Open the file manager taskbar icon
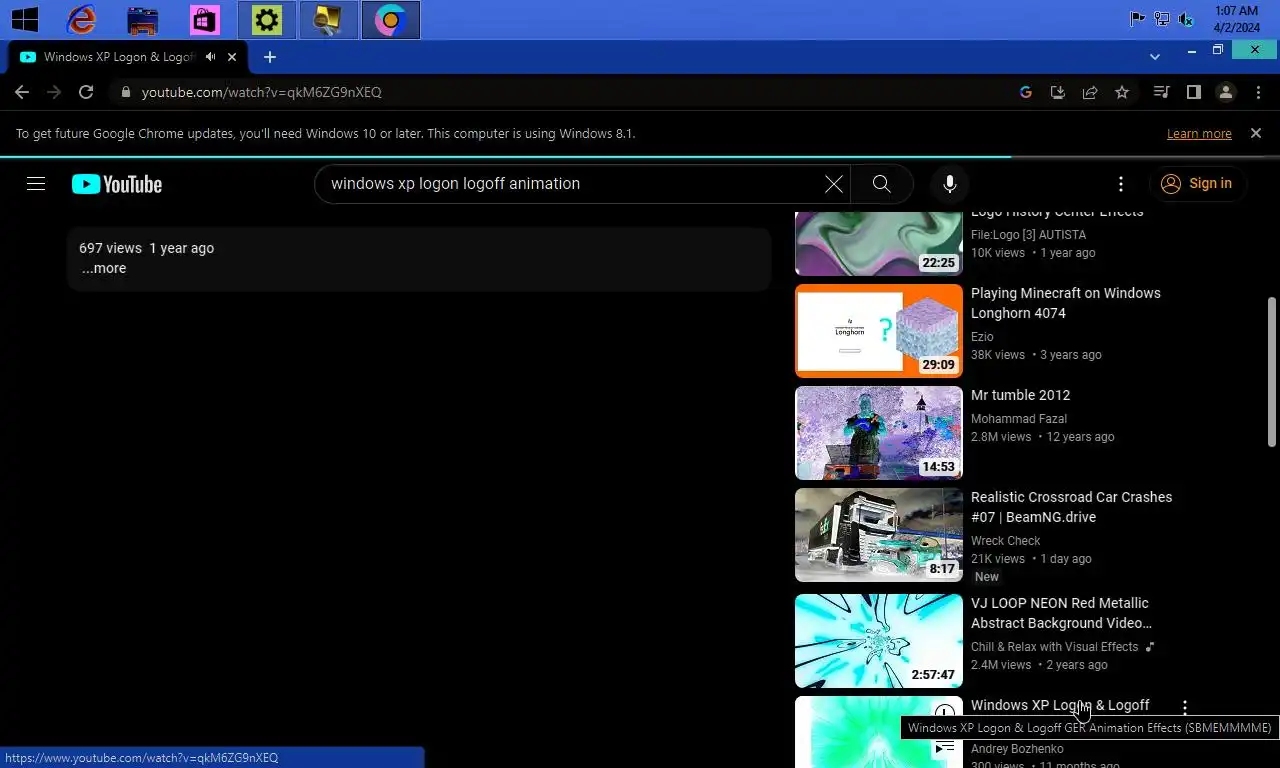 143,19
